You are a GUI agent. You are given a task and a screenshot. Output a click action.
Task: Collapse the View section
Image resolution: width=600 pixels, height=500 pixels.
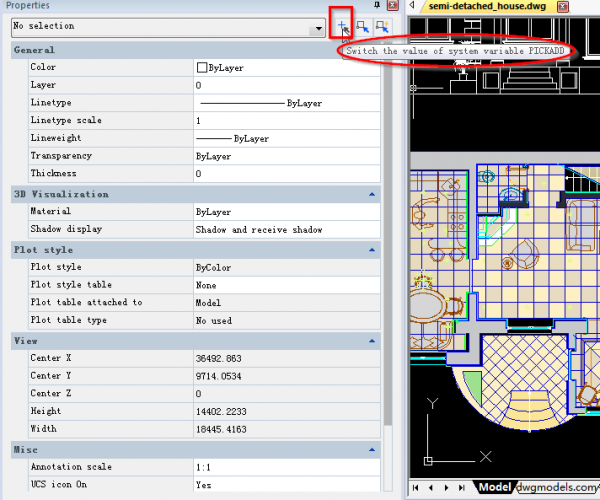click(372, 341)
